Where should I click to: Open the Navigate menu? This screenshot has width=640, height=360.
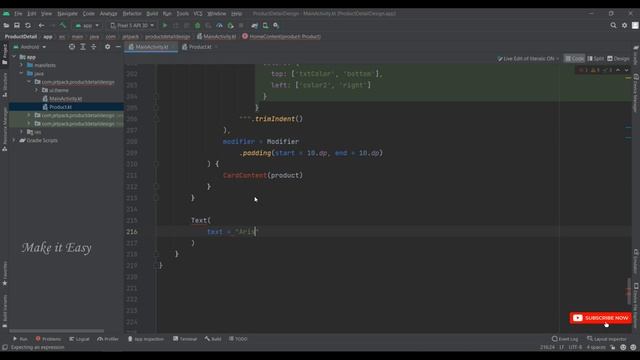[x=67, y=13]
